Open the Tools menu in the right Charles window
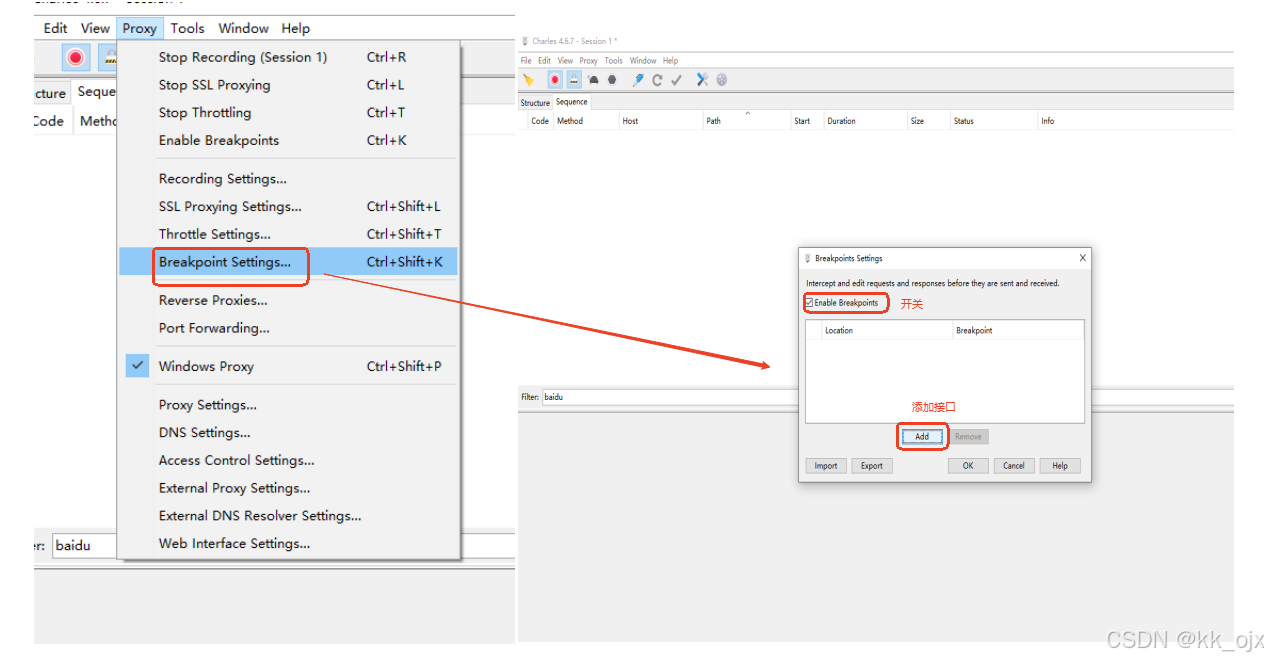Viewport: 1268px width, 661px height. pos(614,61)
